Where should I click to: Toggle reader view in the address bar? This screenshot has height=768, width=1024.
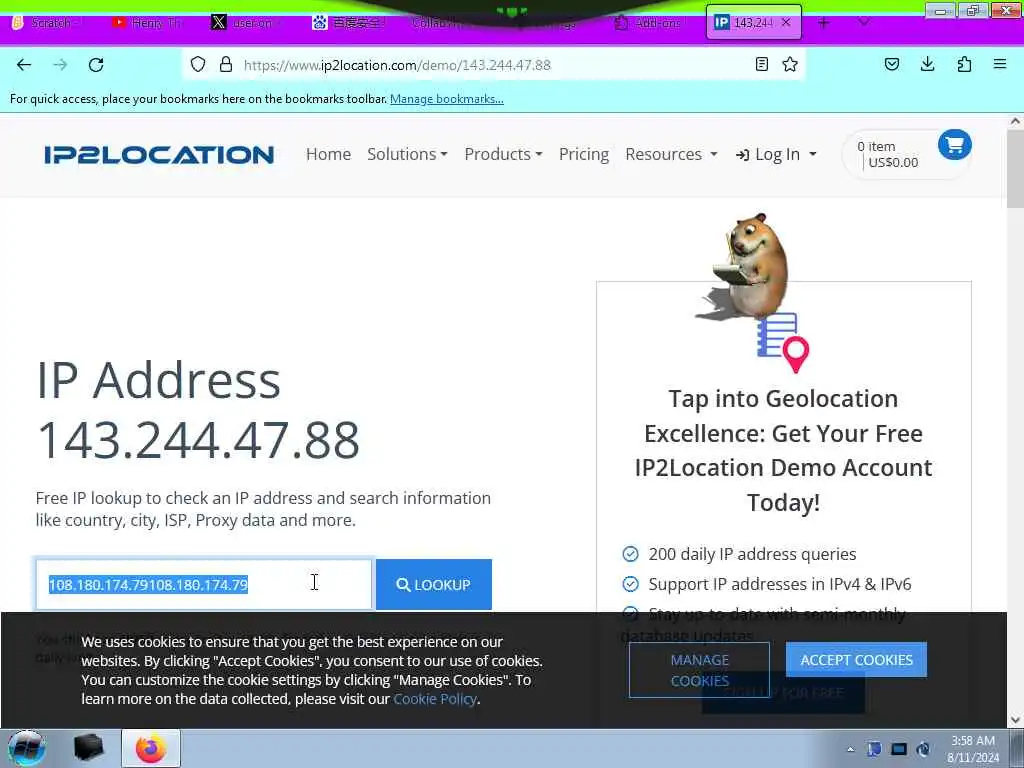coord(761,64)
